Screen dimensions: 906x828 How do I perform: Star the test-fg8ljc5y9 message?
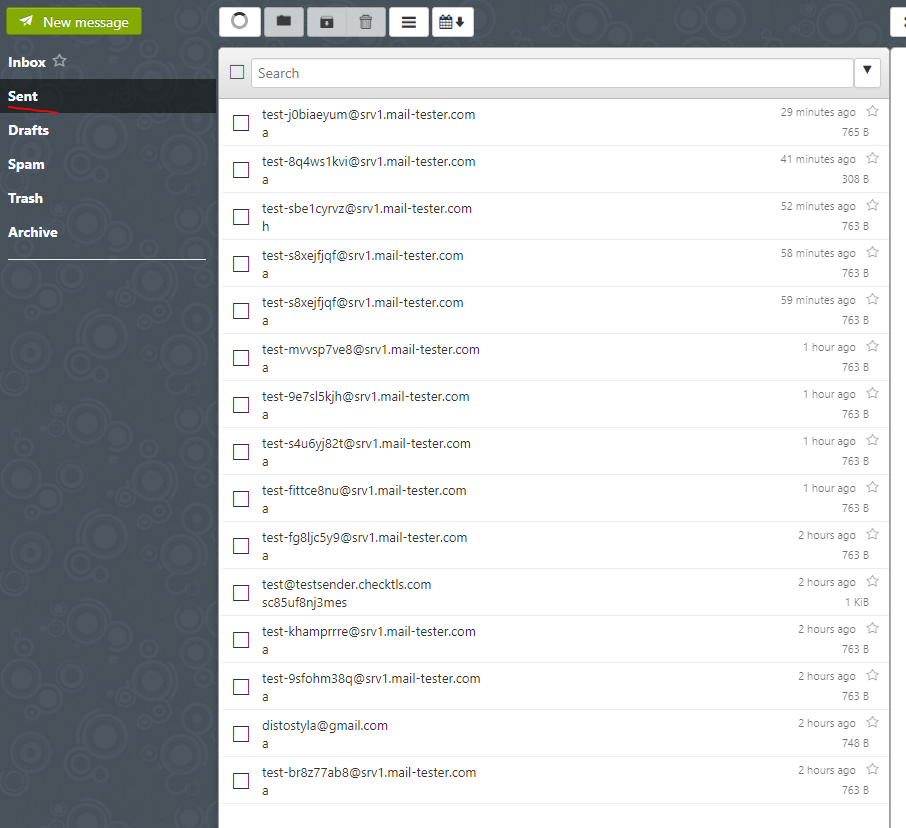(872, 534)
